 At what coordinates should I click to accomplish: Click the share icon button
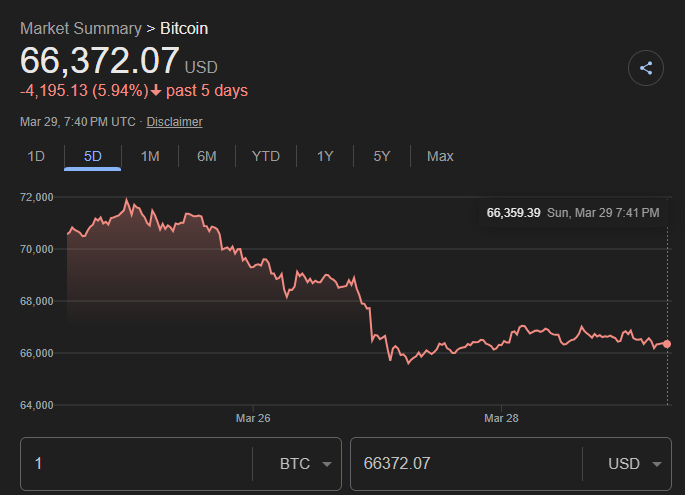pyautogui.click(x=646, y=68)
